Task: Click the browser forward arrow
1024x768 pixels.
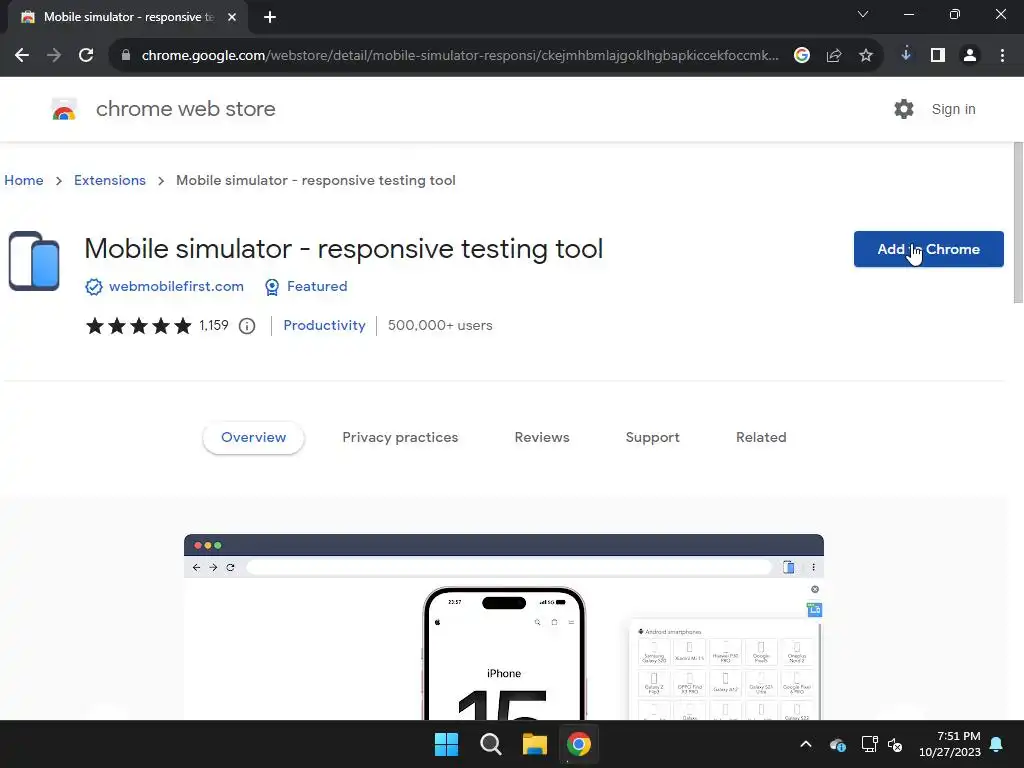Action: pos(54,56)
